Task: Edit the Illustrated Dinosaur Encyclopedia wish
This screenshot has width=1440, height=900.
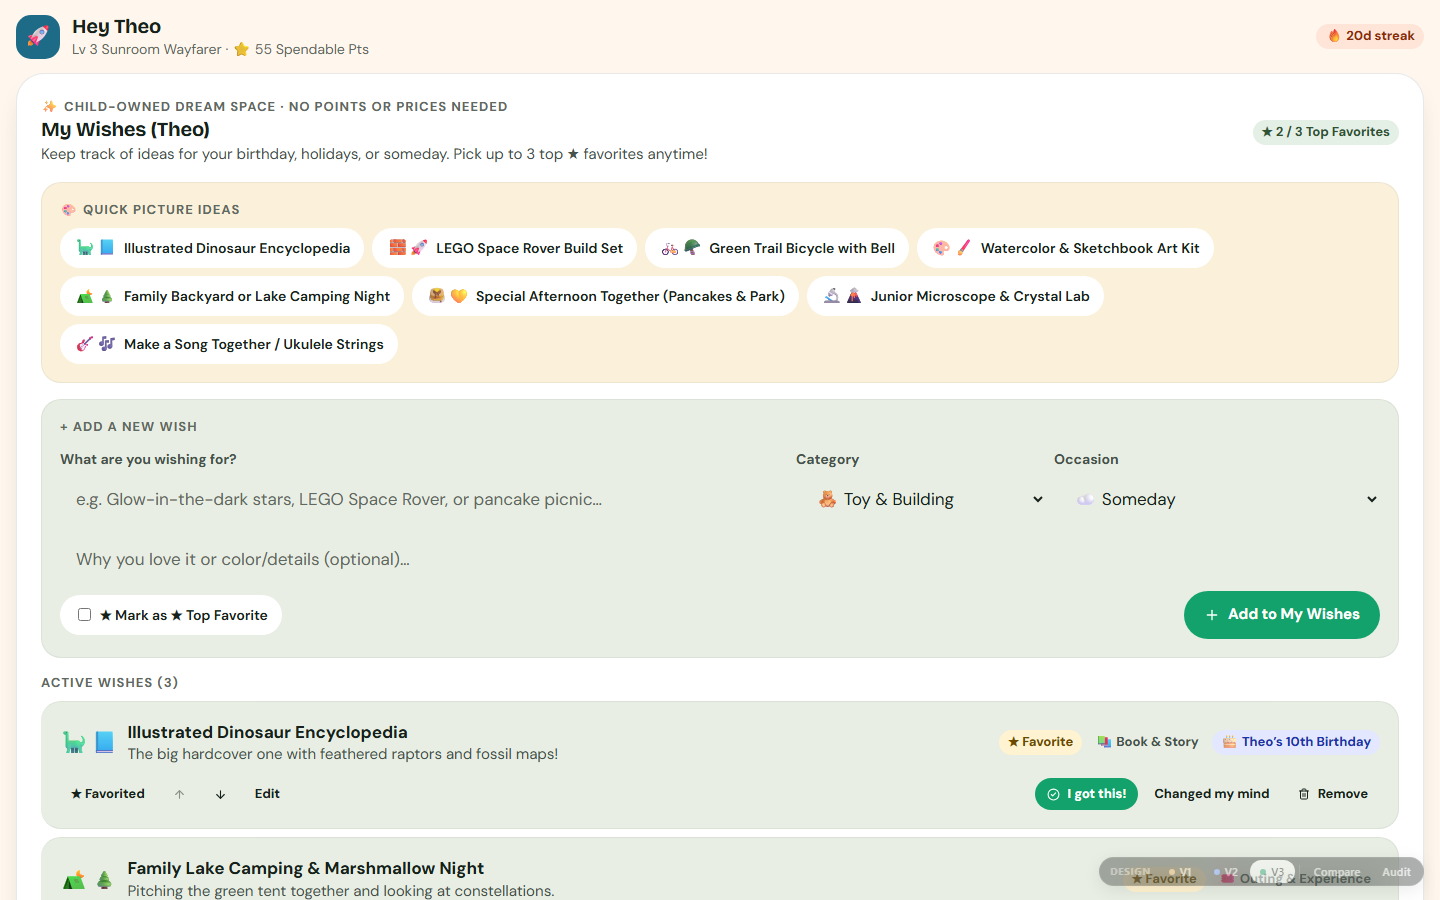Action: tap(267, 794)
